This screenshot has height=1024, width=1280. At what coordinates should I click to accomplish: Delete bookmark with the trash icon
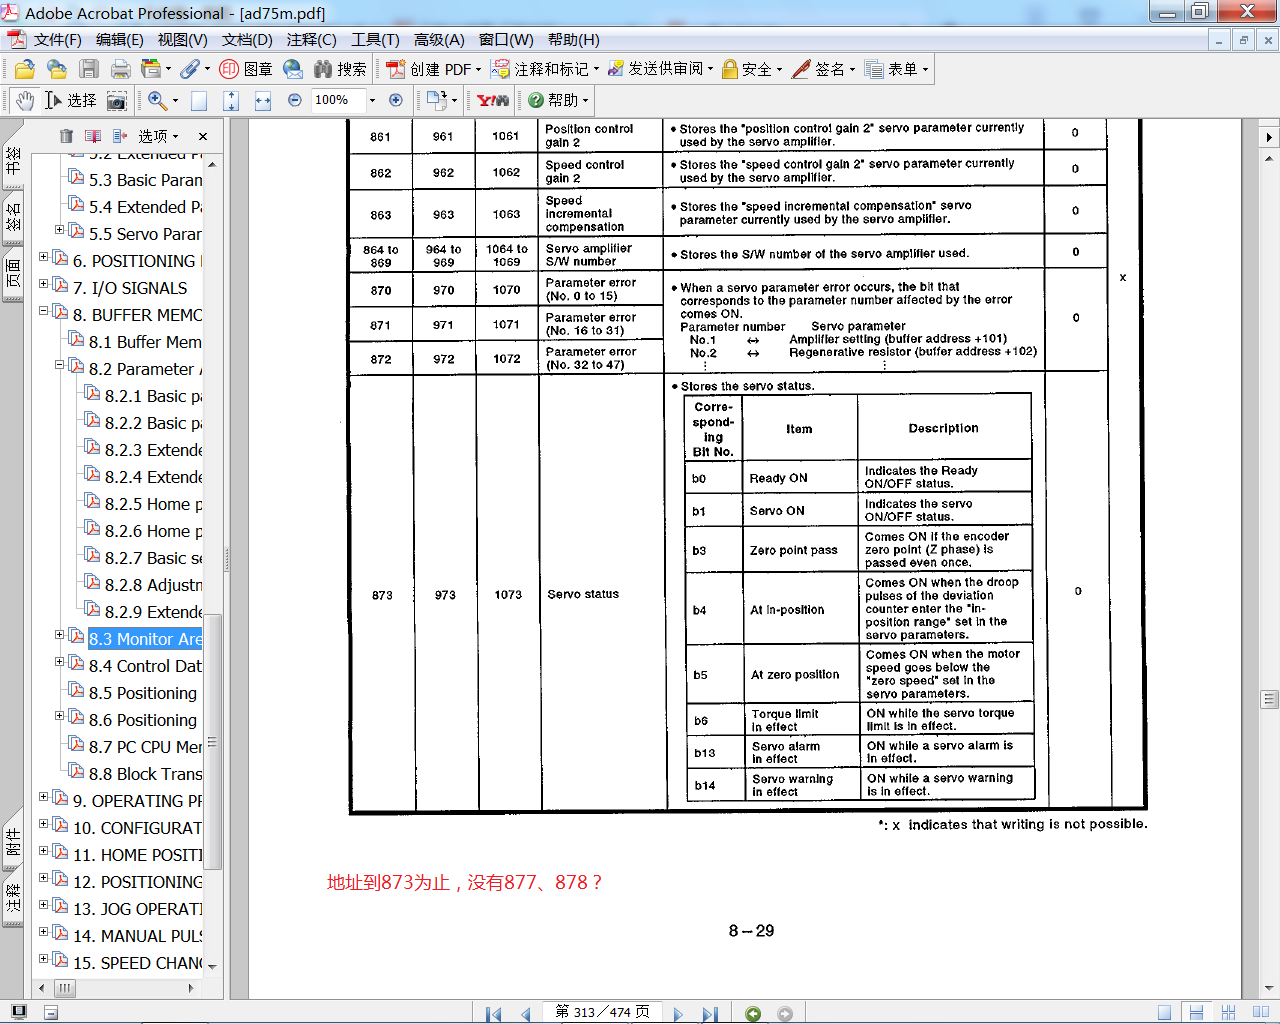pos(66,136)
